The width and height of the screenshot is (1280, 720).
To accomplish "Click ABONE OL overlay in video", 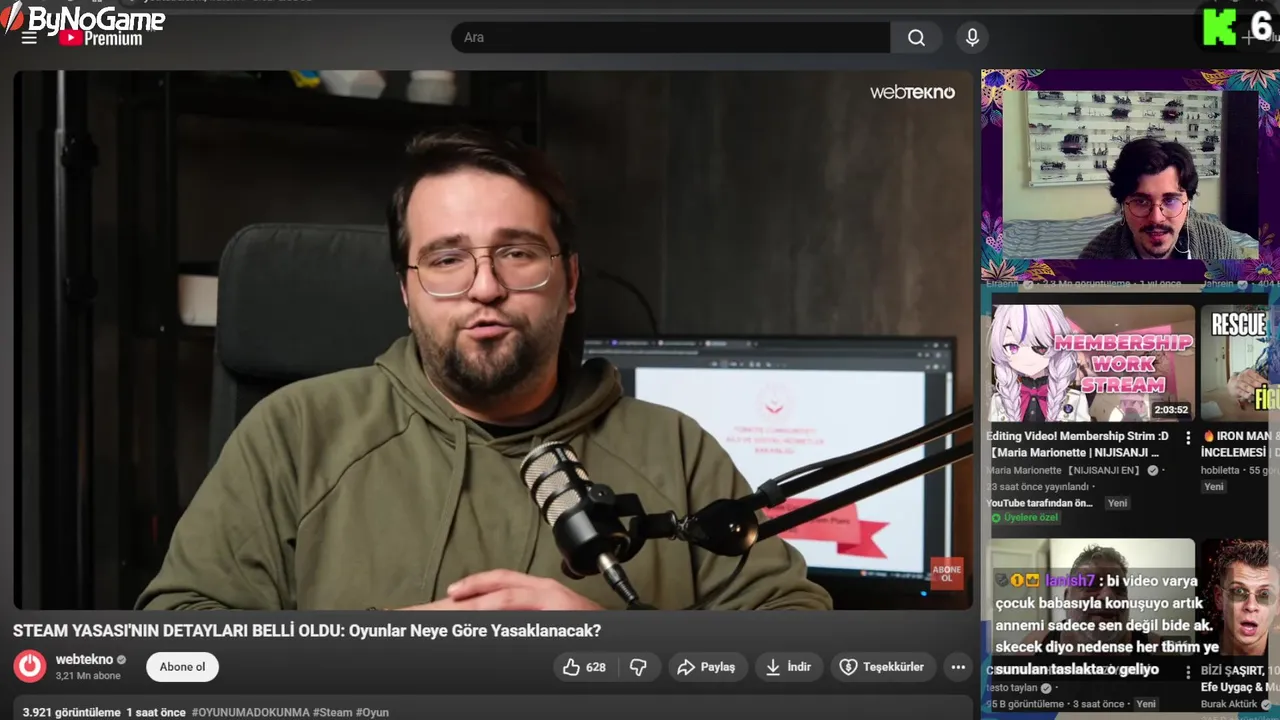I will click(947, 573).
